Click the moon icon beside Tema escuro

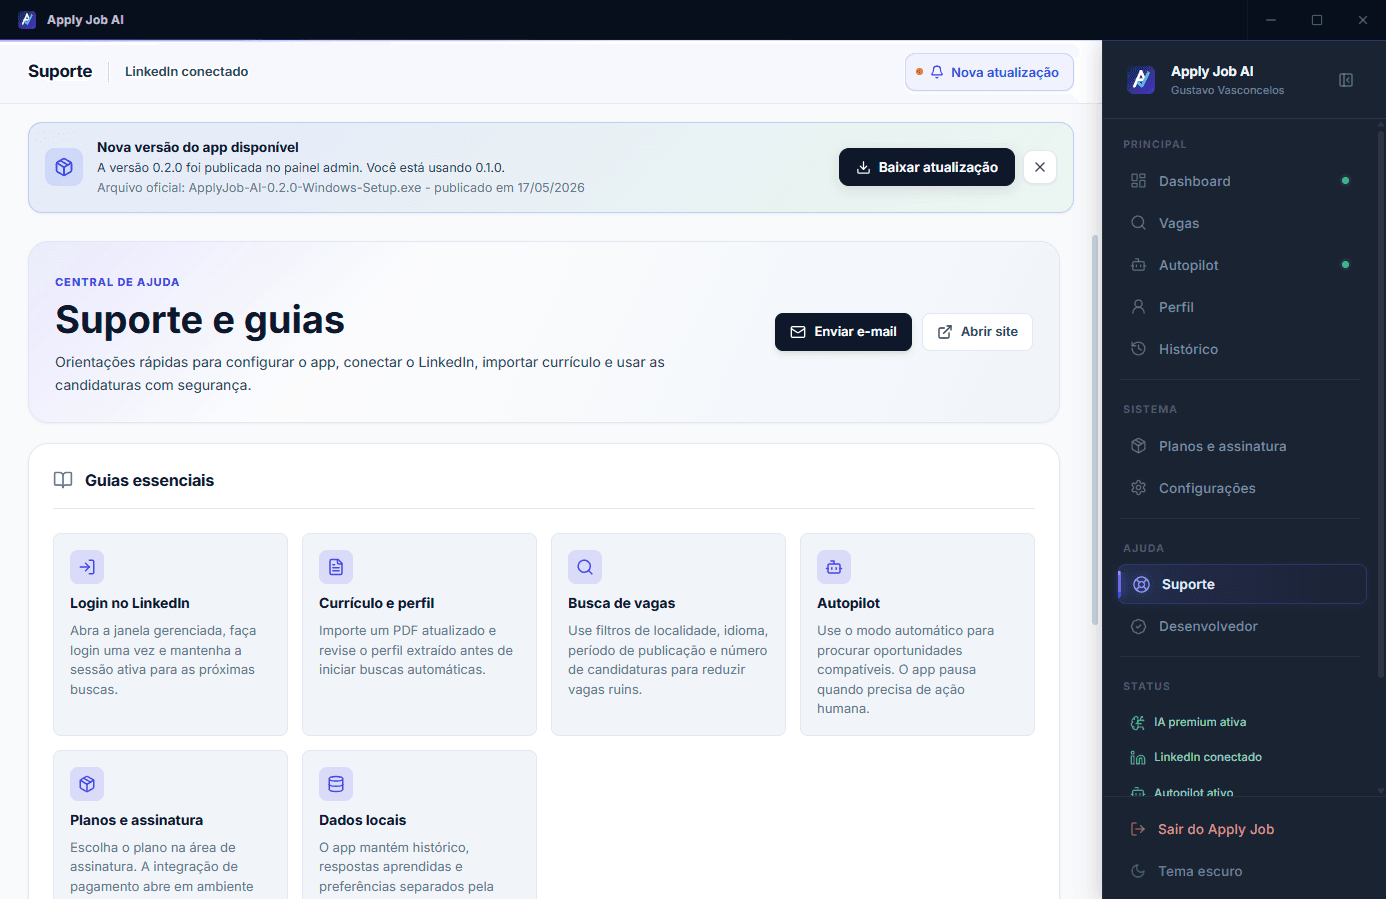[1137, 871]
